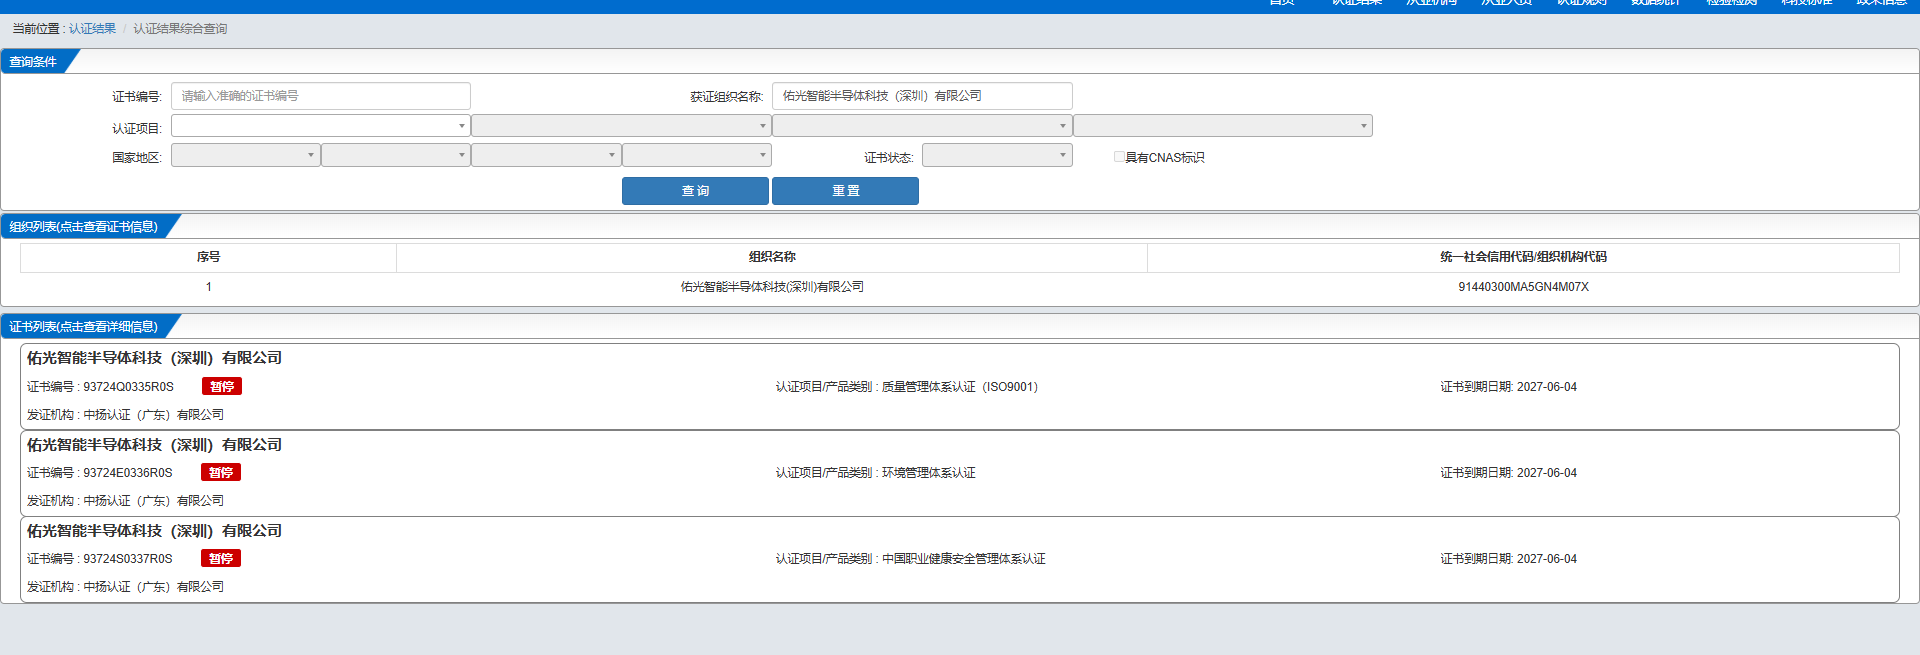Click 中国职业健康安全管理体系认证 category text

click(964, 559)
